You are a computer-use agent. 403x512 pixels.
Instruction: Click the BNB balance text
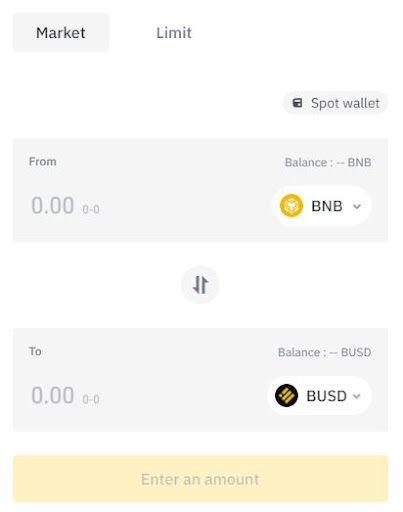[x=328, y=162]
